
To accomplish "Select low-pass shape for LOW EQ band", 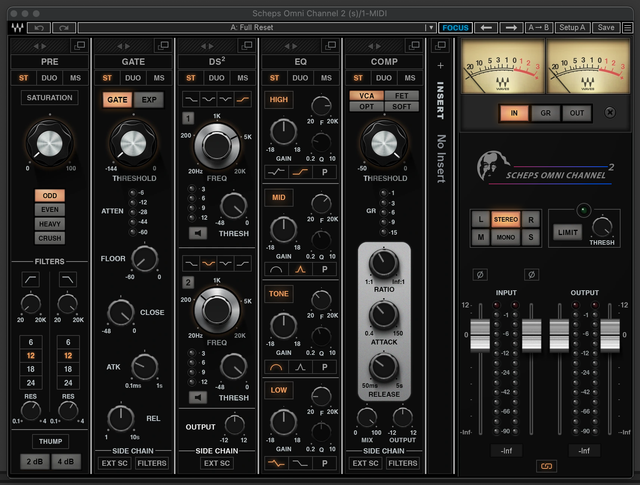I will (300, 463).
